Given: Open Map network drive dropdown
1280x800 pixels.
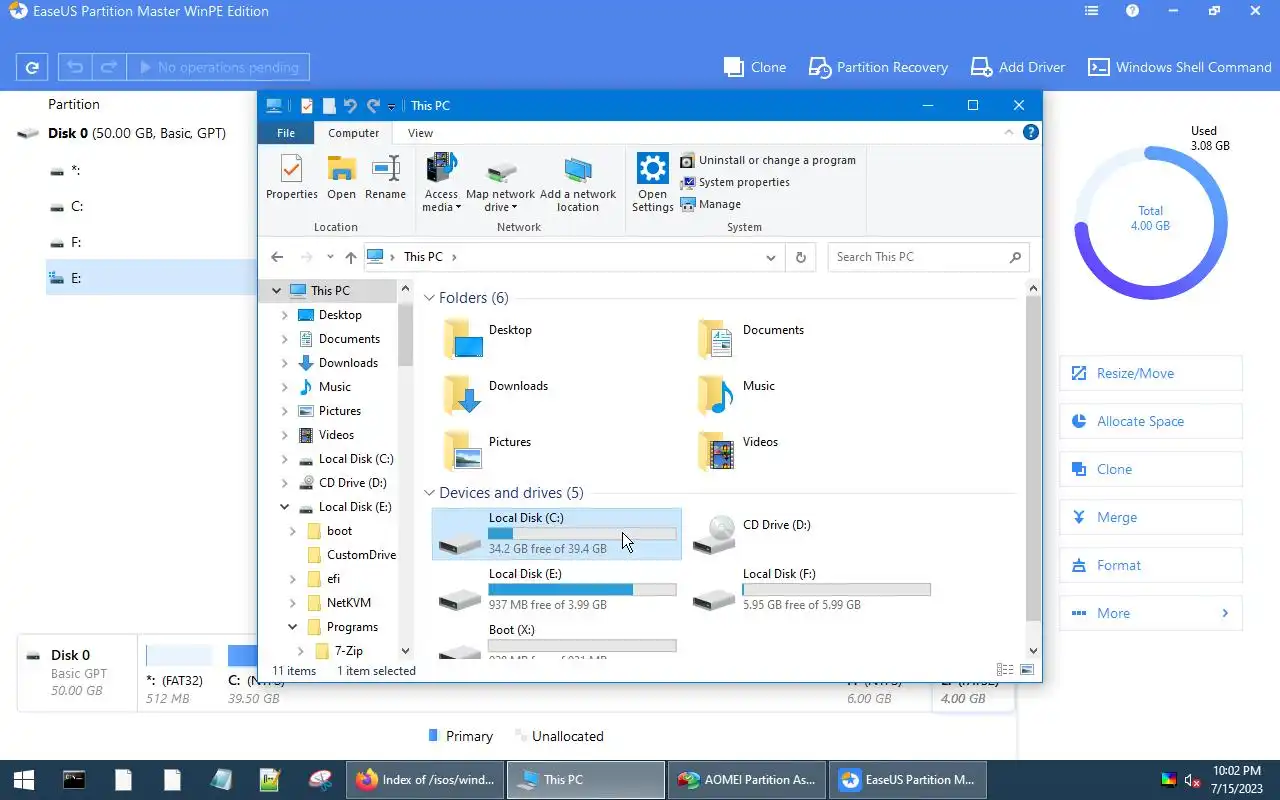Looking at the screenshot, I should pyautogui.click(x=500, y=184).
